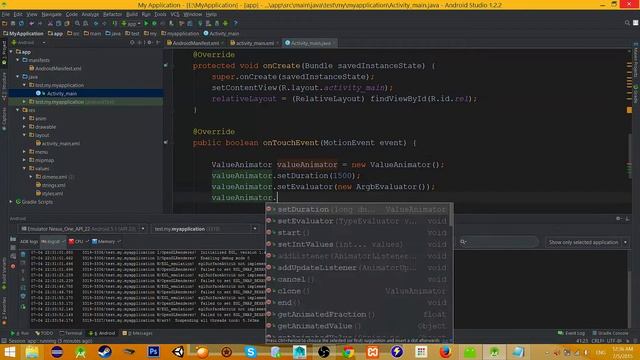Collapse the app module in the project tree
The width and height of the screenshot is (640, 360).
(x=11, y=52)
